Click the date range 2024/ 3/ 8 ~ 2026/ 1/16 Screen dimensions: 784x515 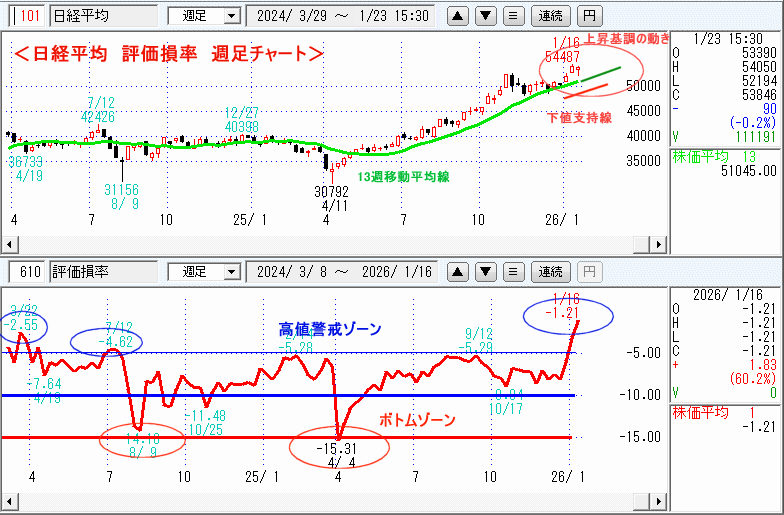click(342, 272)
